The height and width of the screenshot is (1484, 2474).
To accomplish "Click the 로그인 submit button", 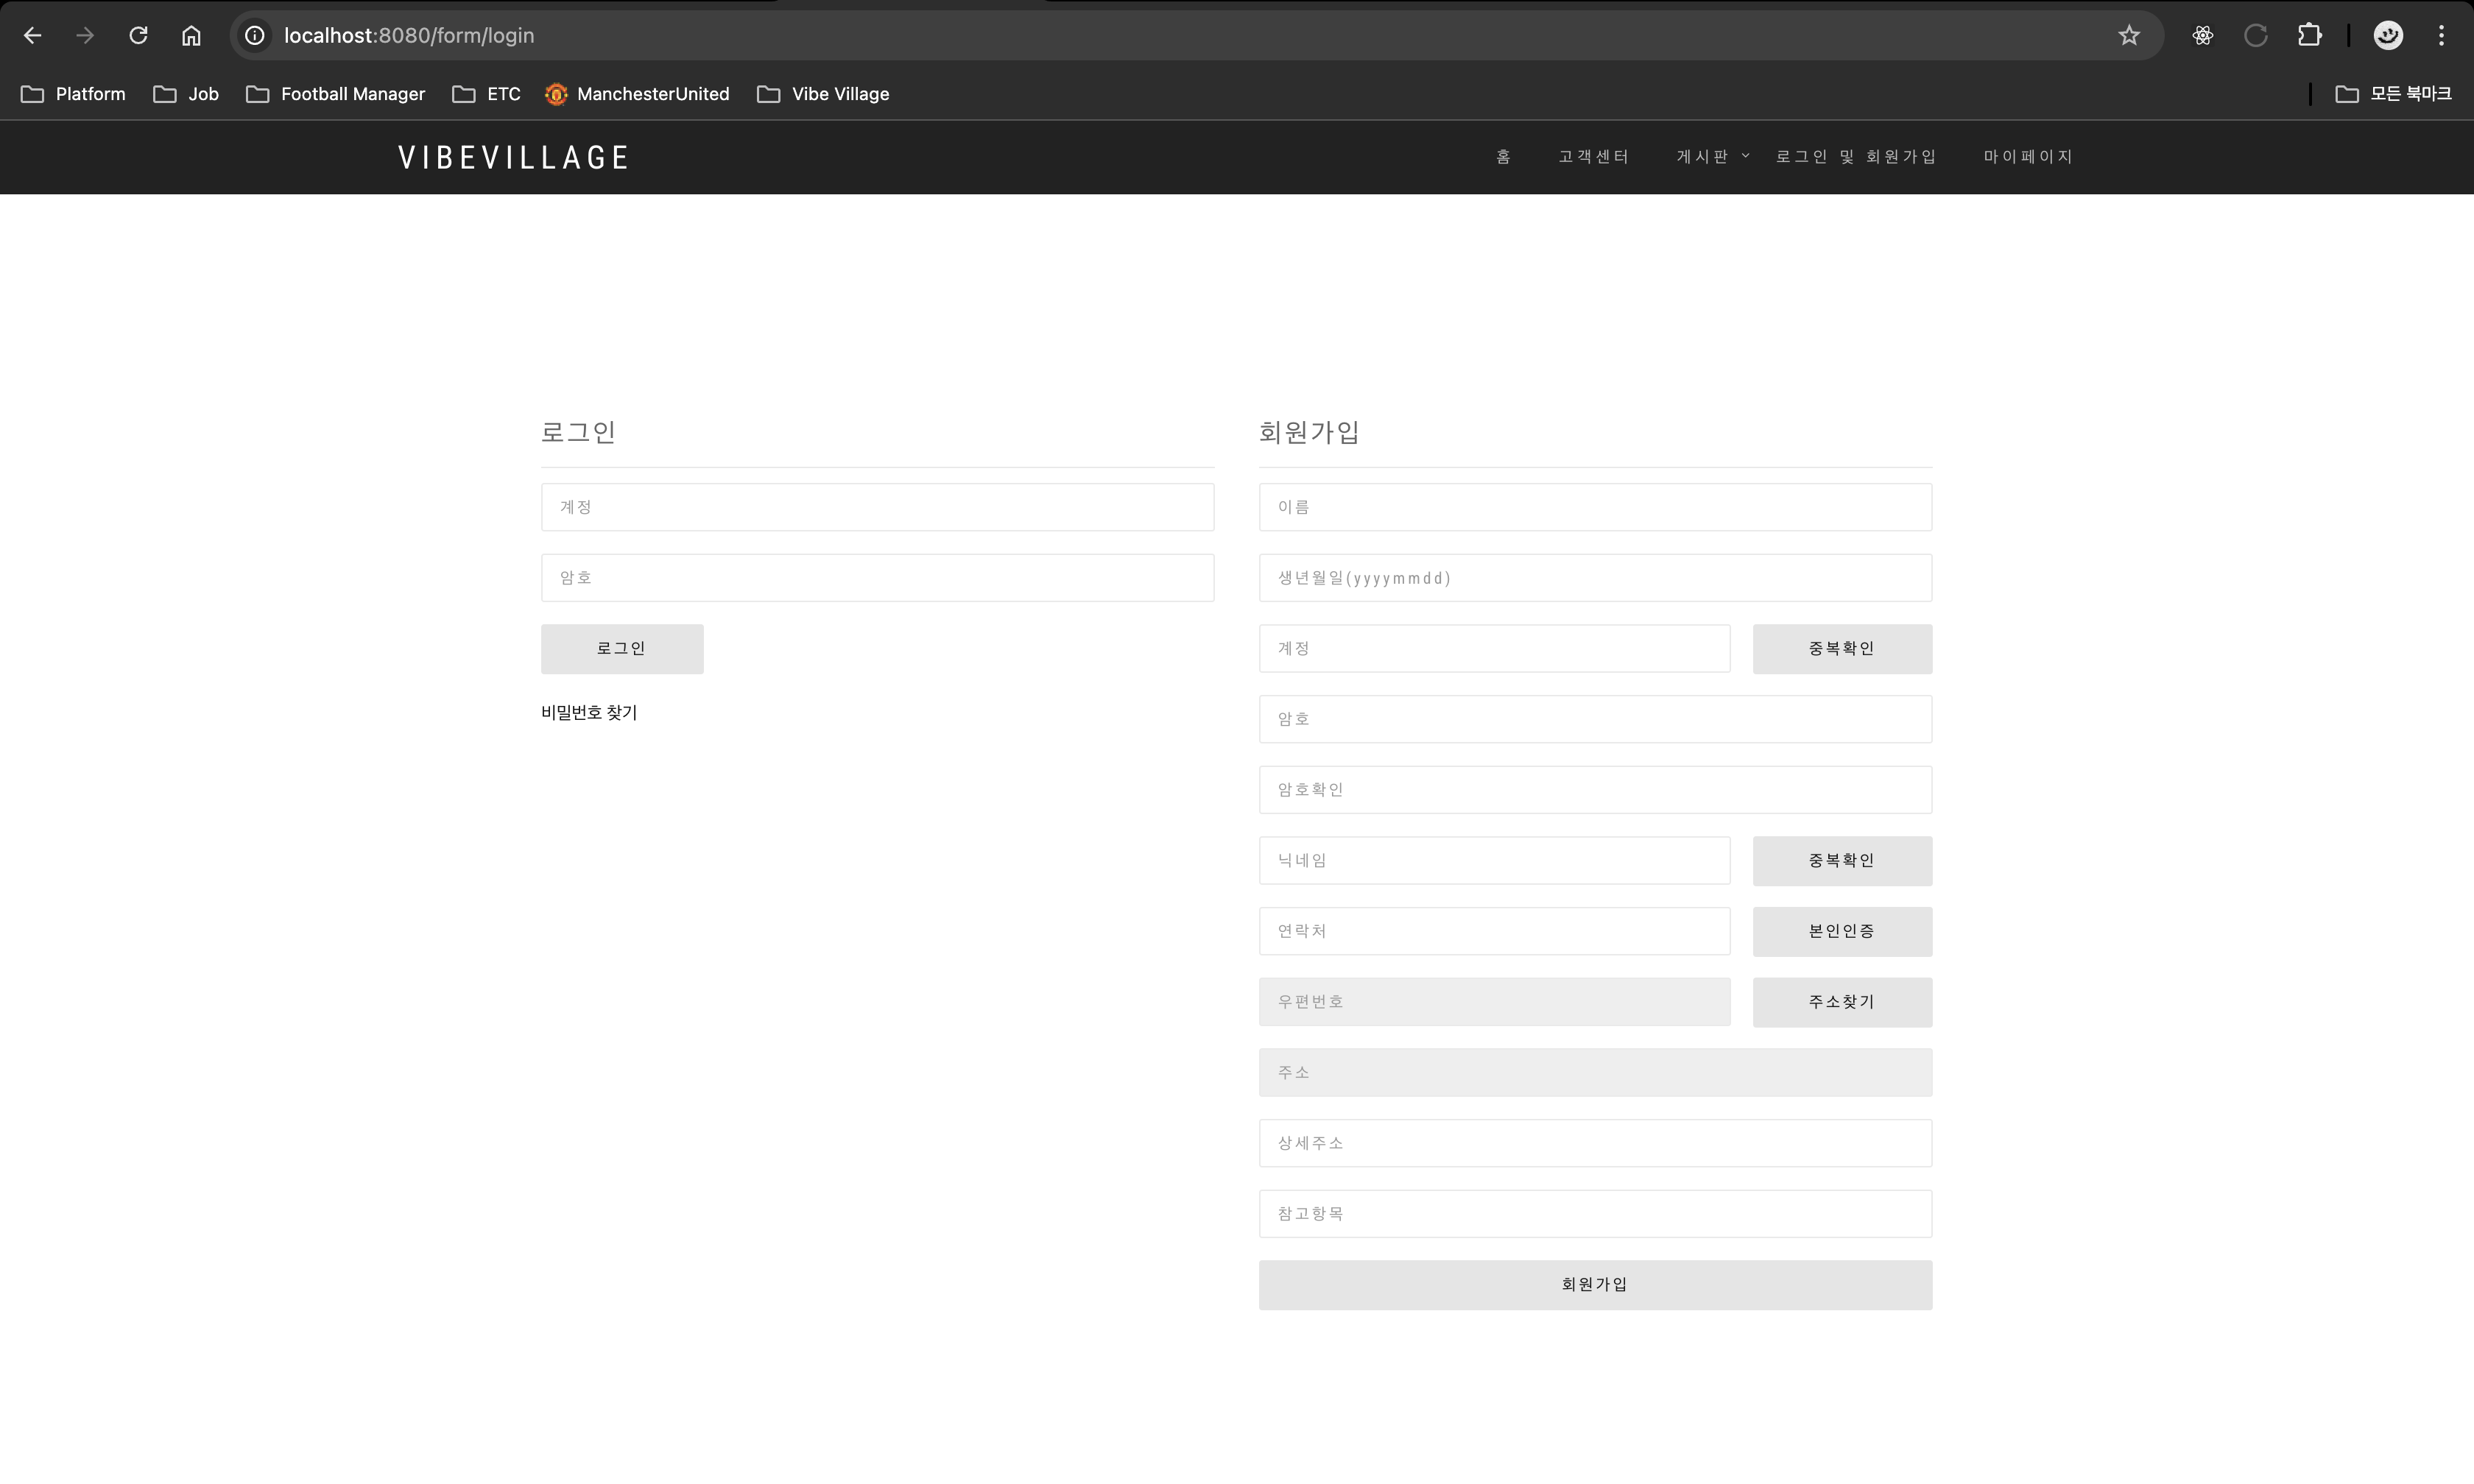I will (622, 649).
